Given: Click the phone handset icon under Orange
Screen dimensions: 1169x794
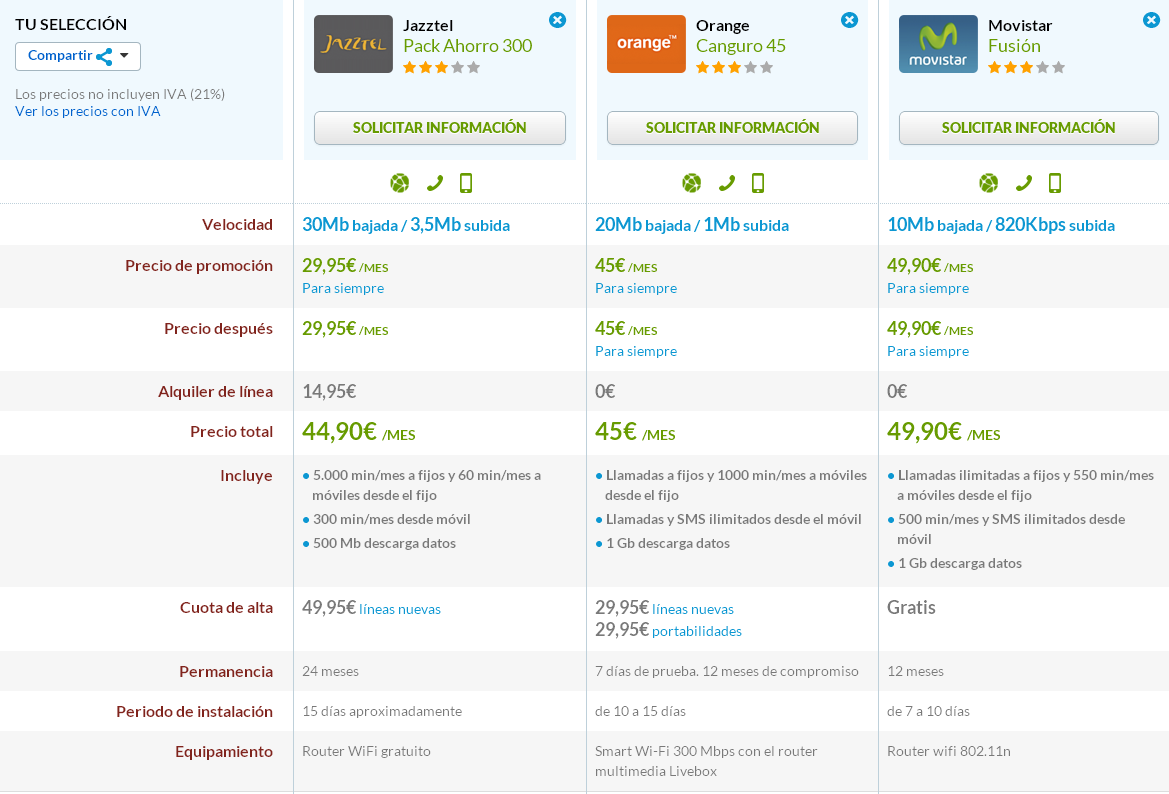Looking at the screenshot, I should (727, 183).
